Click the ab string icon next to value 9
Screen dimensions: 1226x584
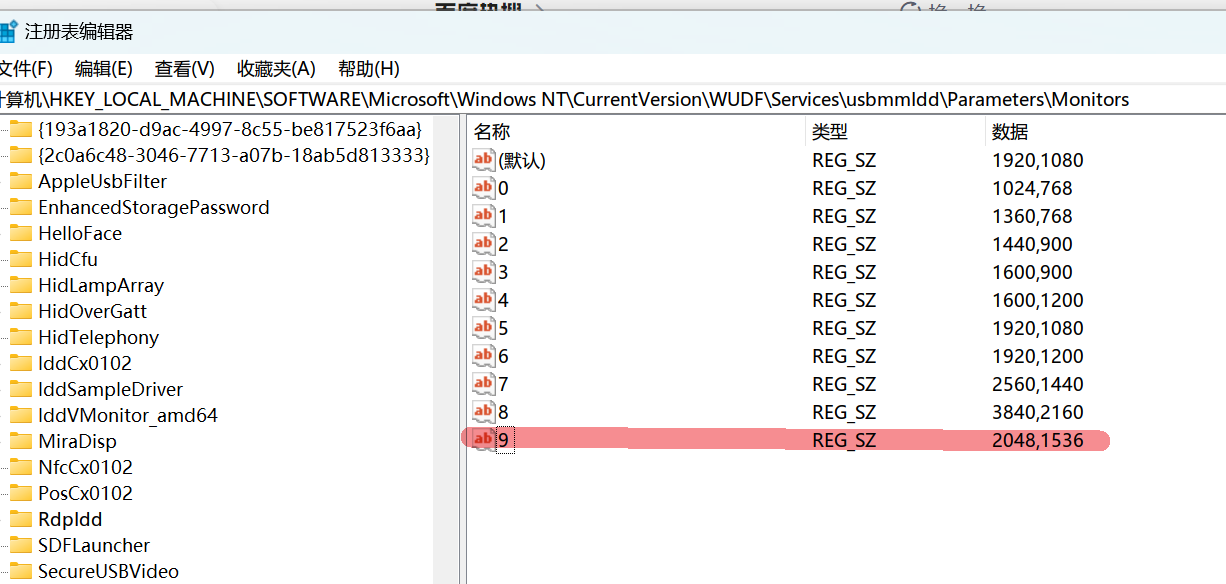482,439
